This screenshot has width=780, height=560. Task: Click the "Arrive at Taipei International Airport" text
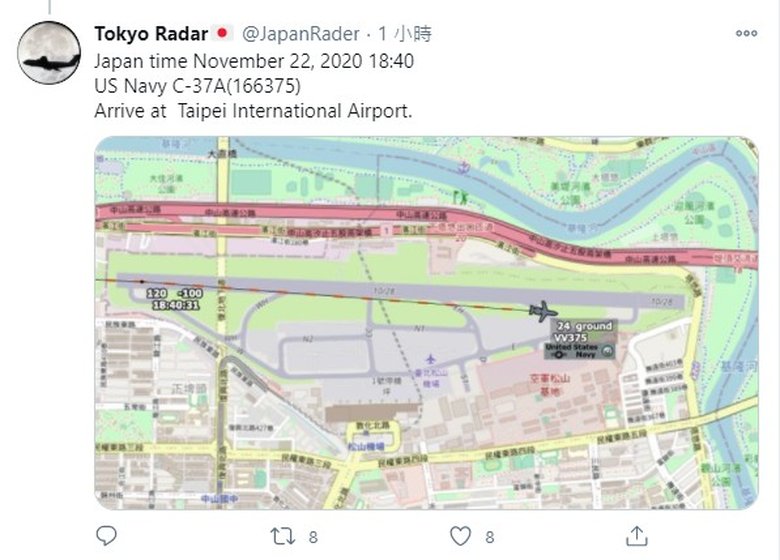click(253, 111)
